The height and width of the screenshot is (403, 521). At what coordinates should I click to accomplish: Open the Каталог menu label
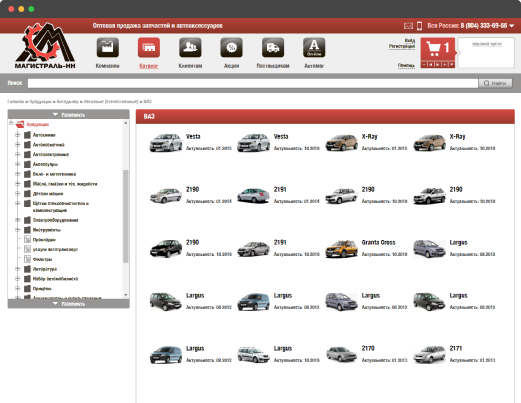pyautogui.click(x=149, y=66)
